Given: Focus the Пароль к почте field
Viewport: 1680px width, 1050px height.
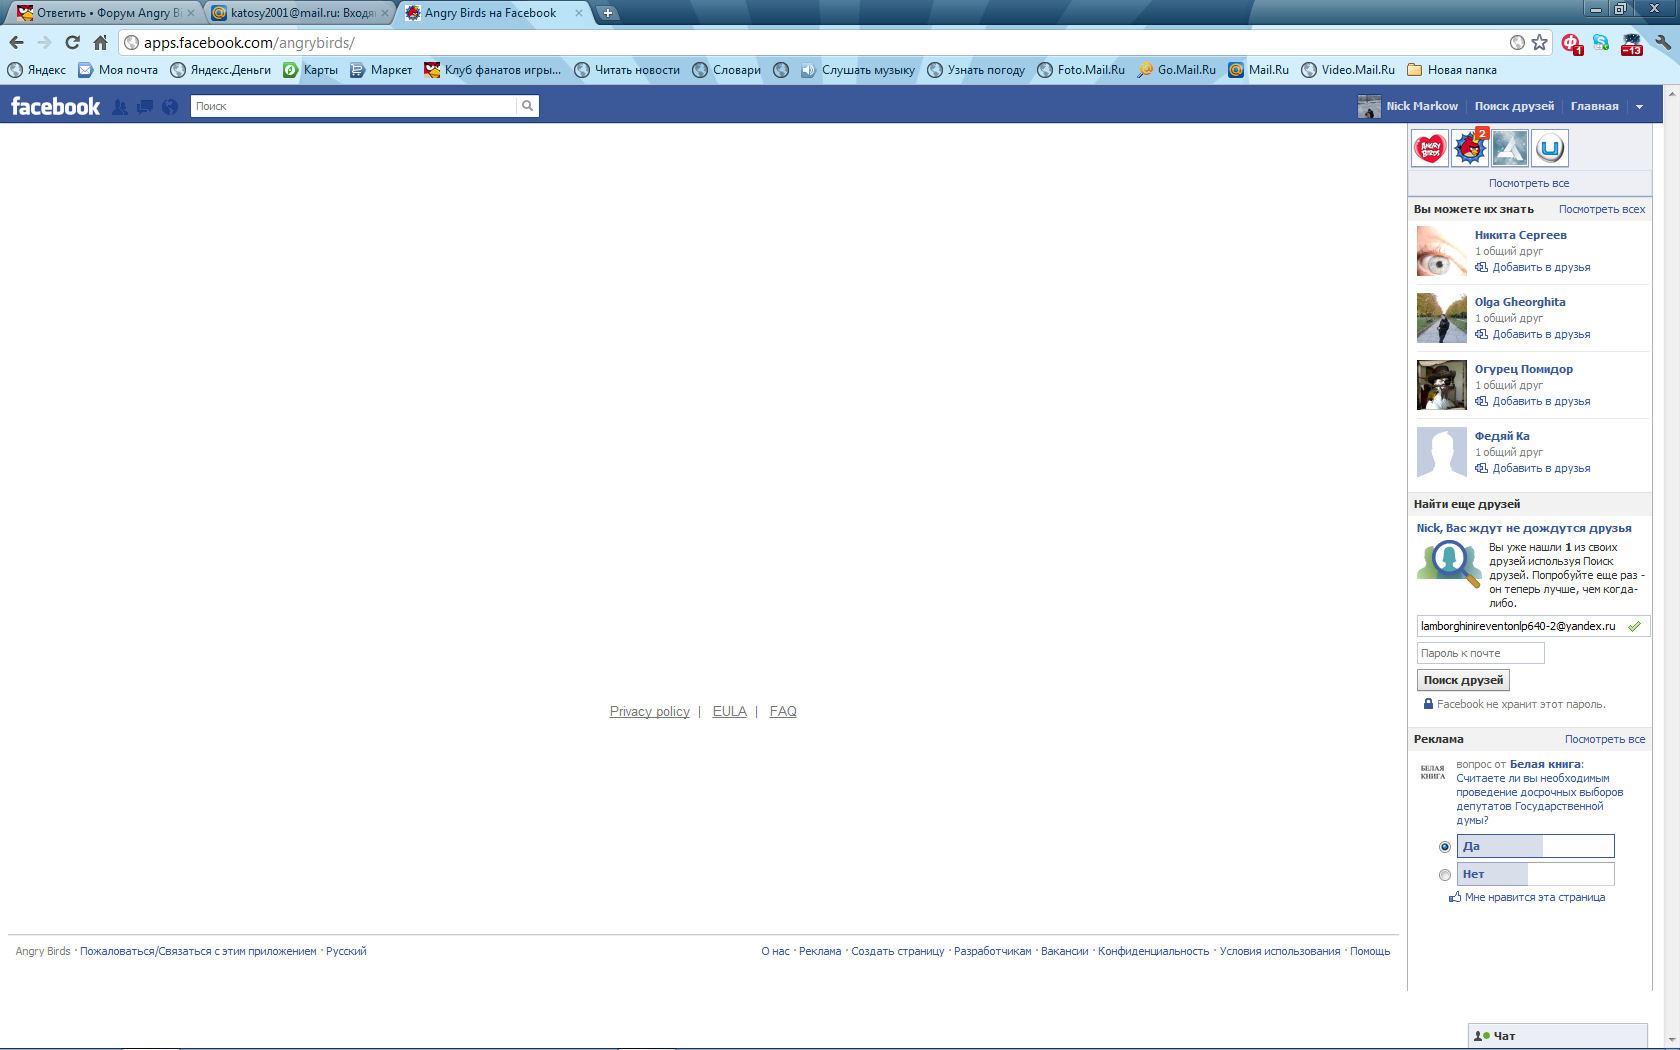Looking at the screenshot, I should click(x=1480, y=653).
